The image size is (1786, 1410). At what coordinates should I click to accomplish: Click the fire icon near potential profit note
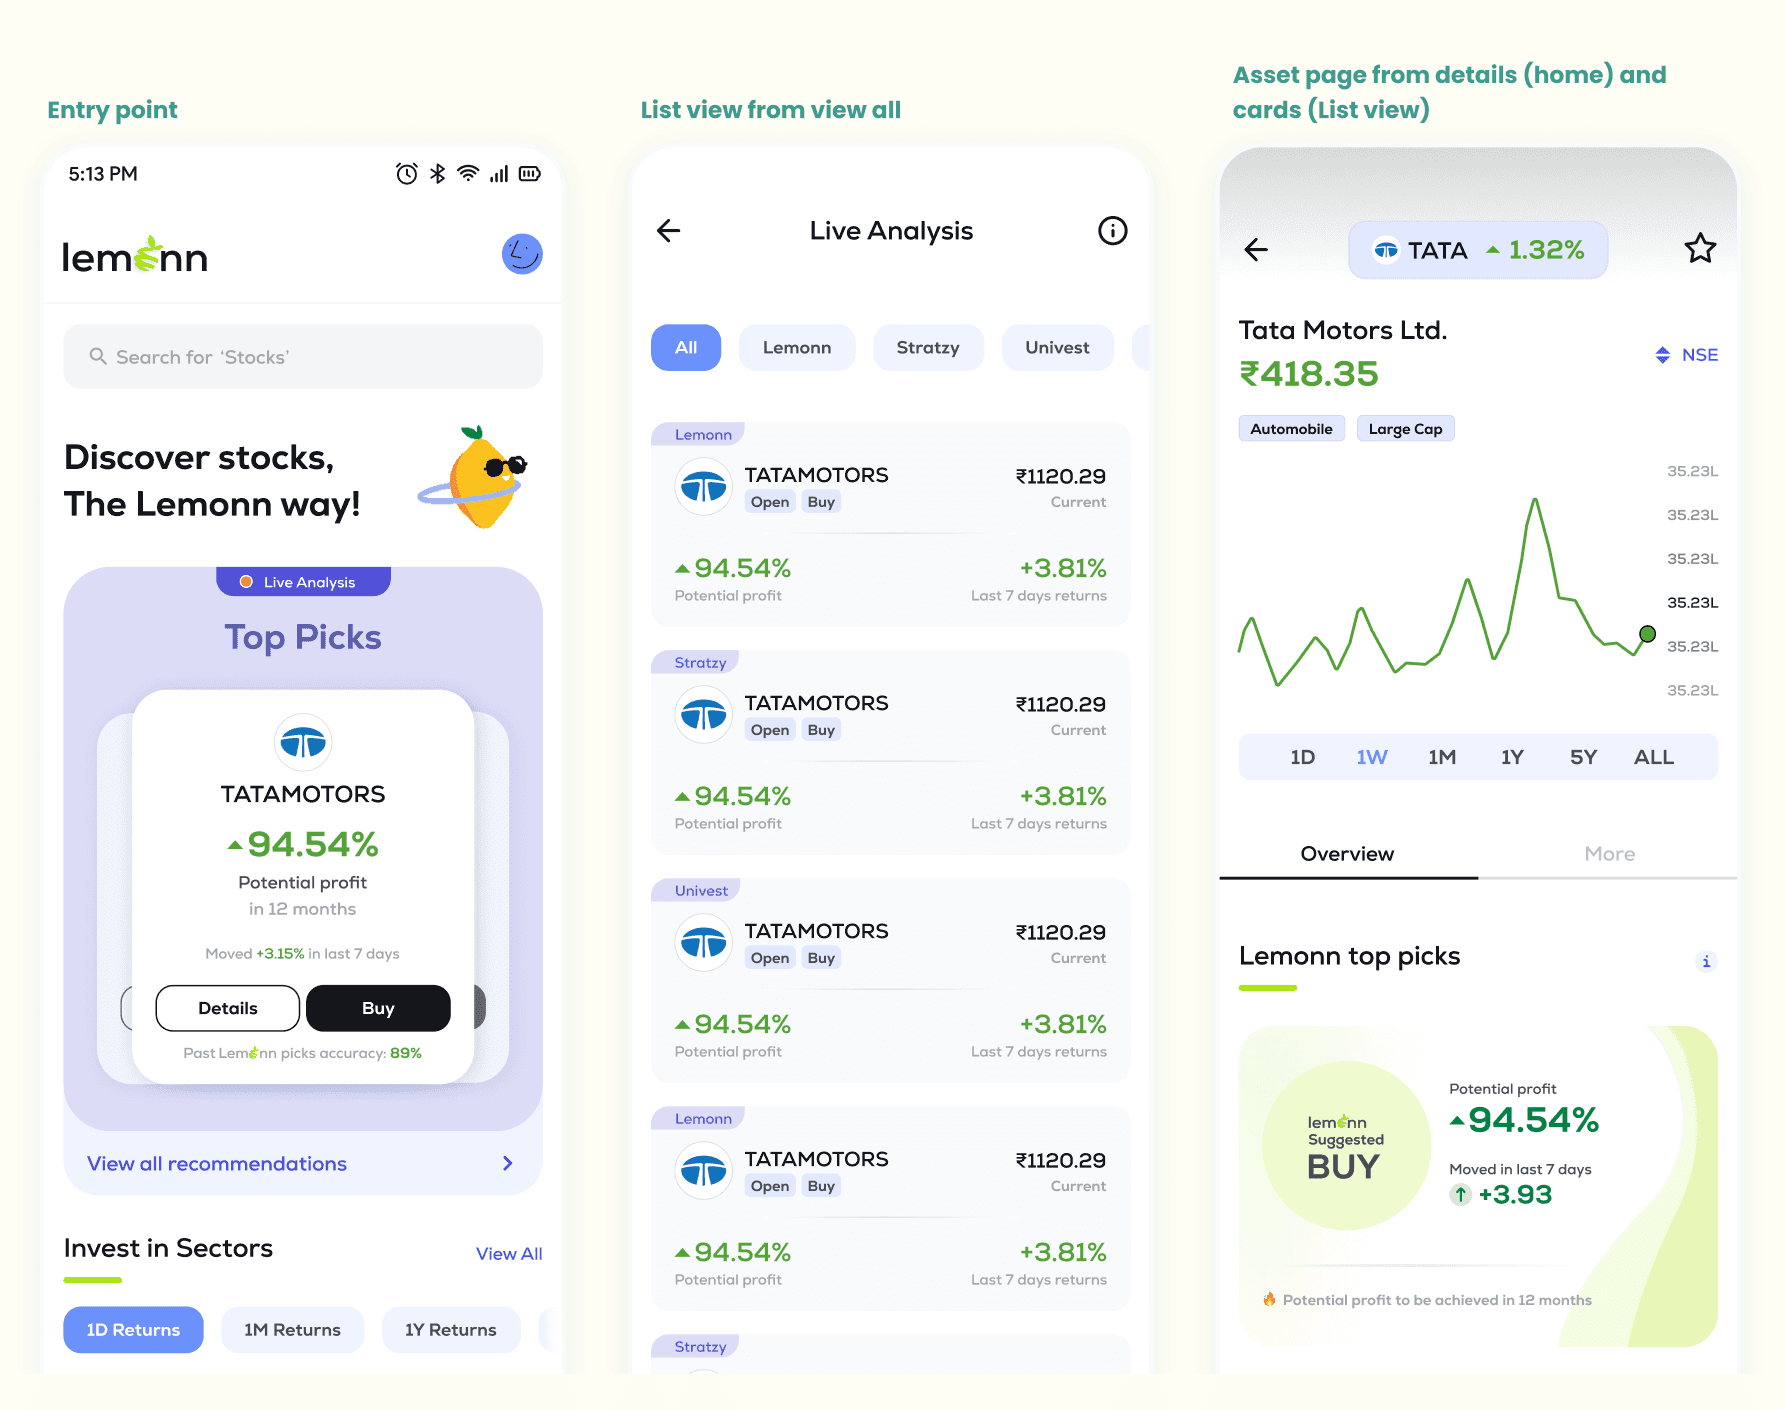1269,1299
